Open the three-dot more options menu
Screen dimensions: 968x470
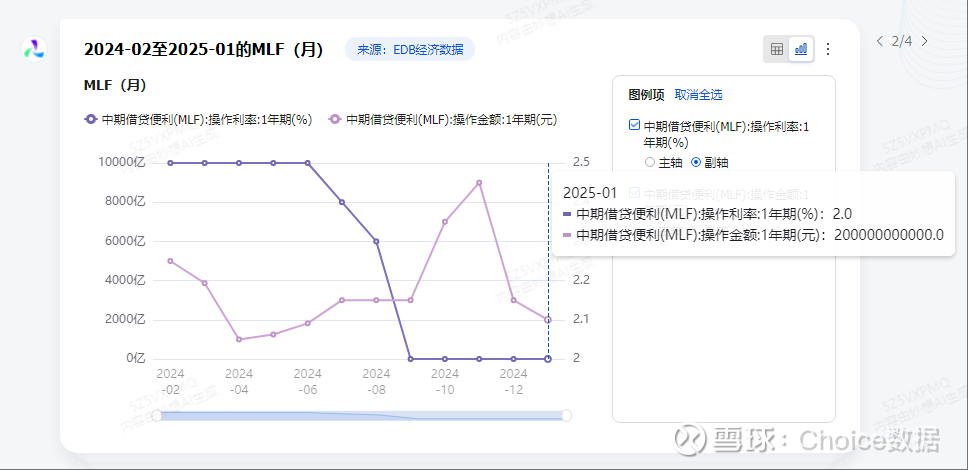tap(828, 49)
